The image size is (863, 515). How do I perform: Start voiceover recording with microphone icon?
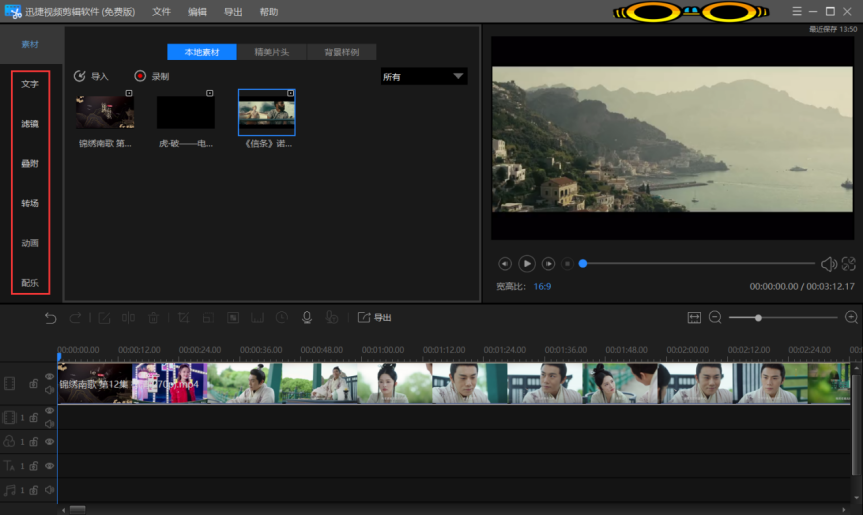pyautogui.click(x=307, y=318)
